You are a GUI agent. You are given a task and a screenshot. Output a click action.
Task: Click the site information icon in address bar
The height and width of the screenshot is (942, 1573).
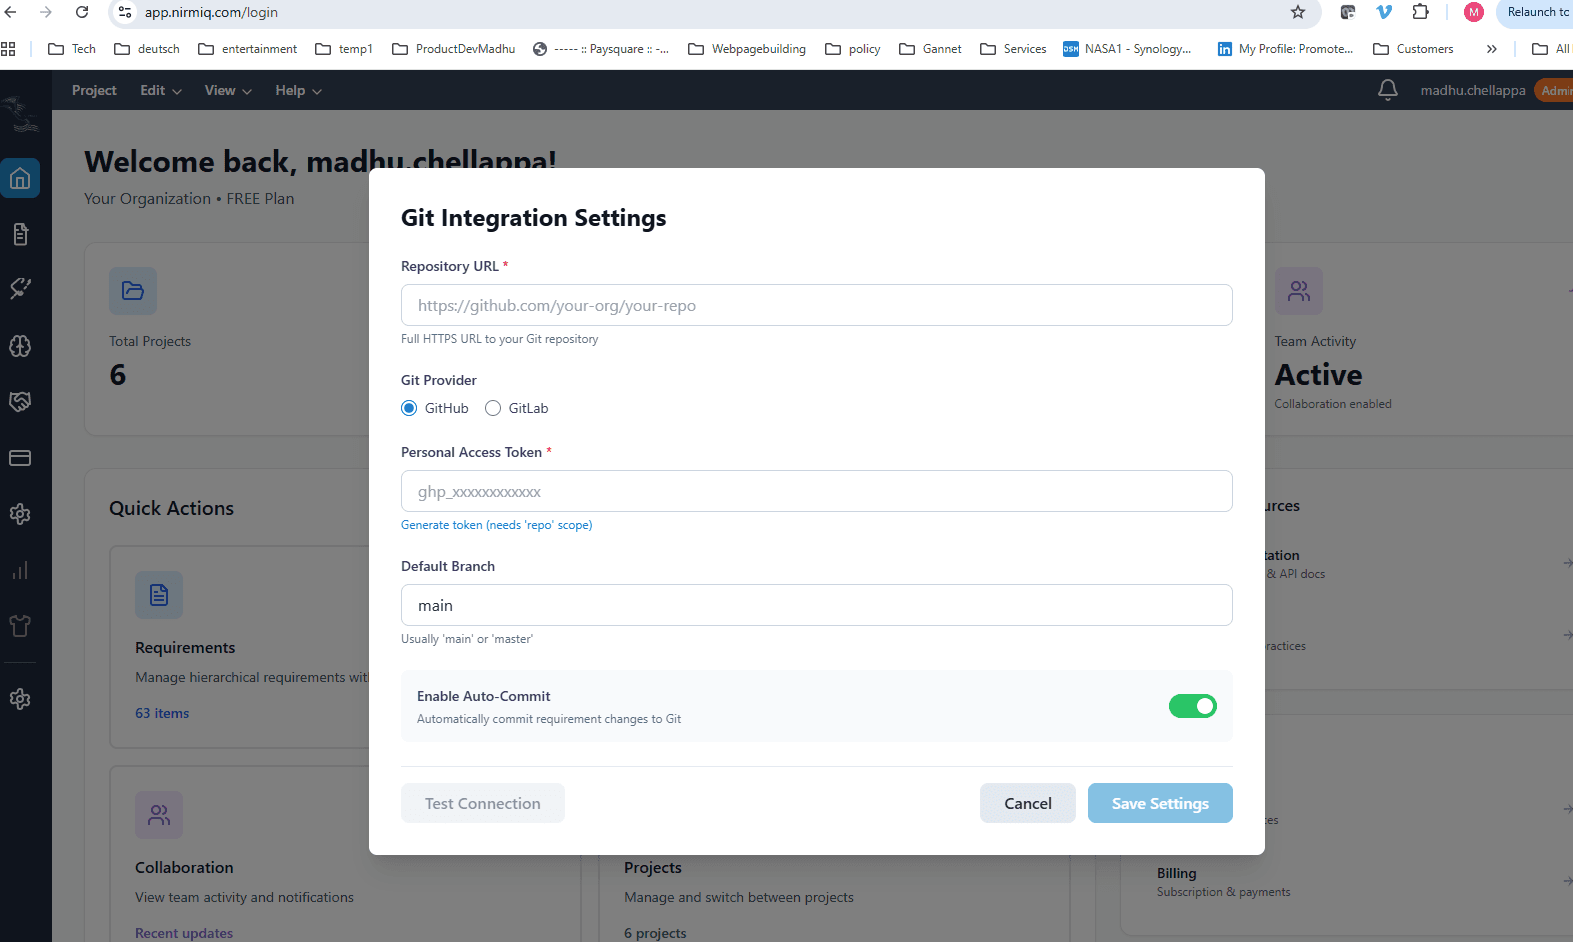tap(125, 12)
